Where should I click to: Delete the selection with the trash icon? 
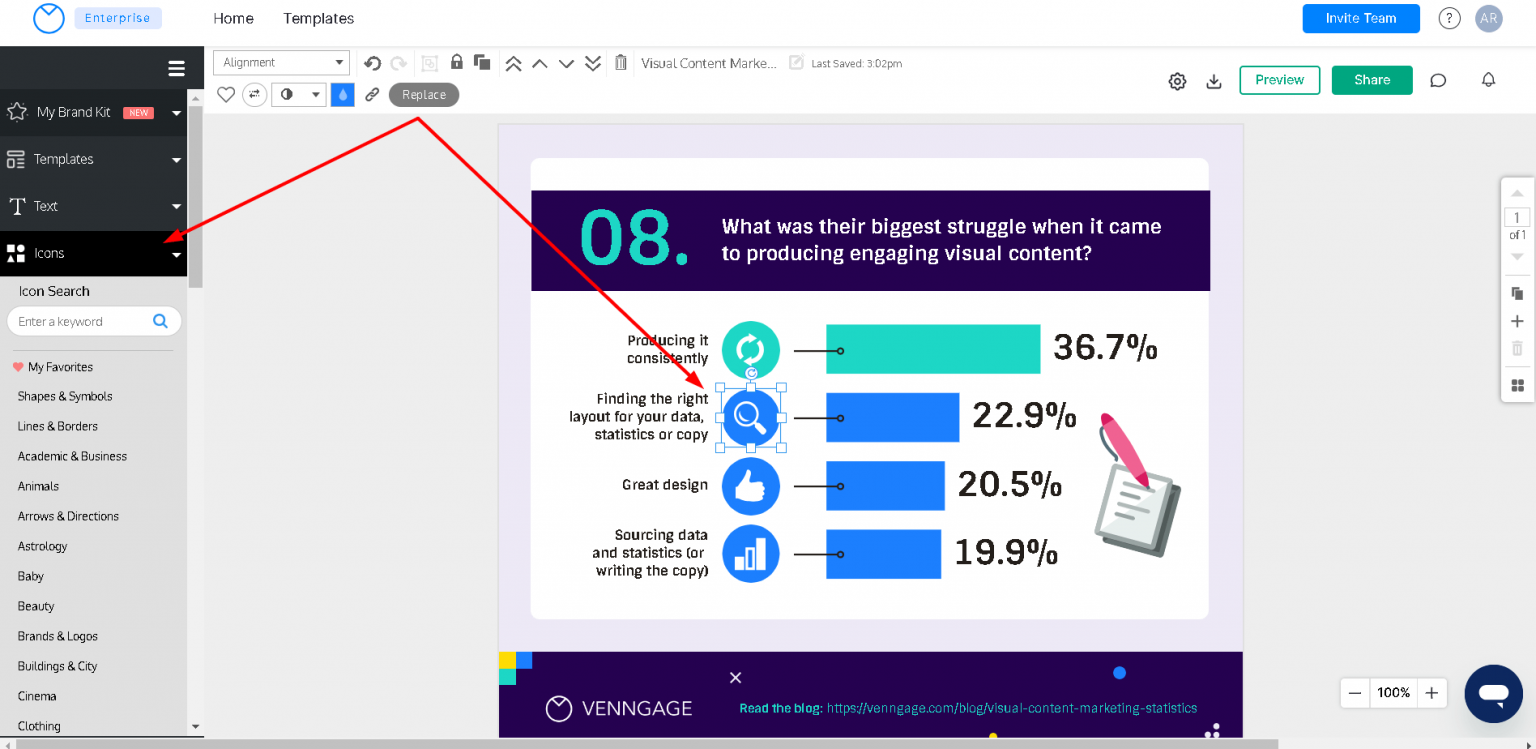coord(620,62)
